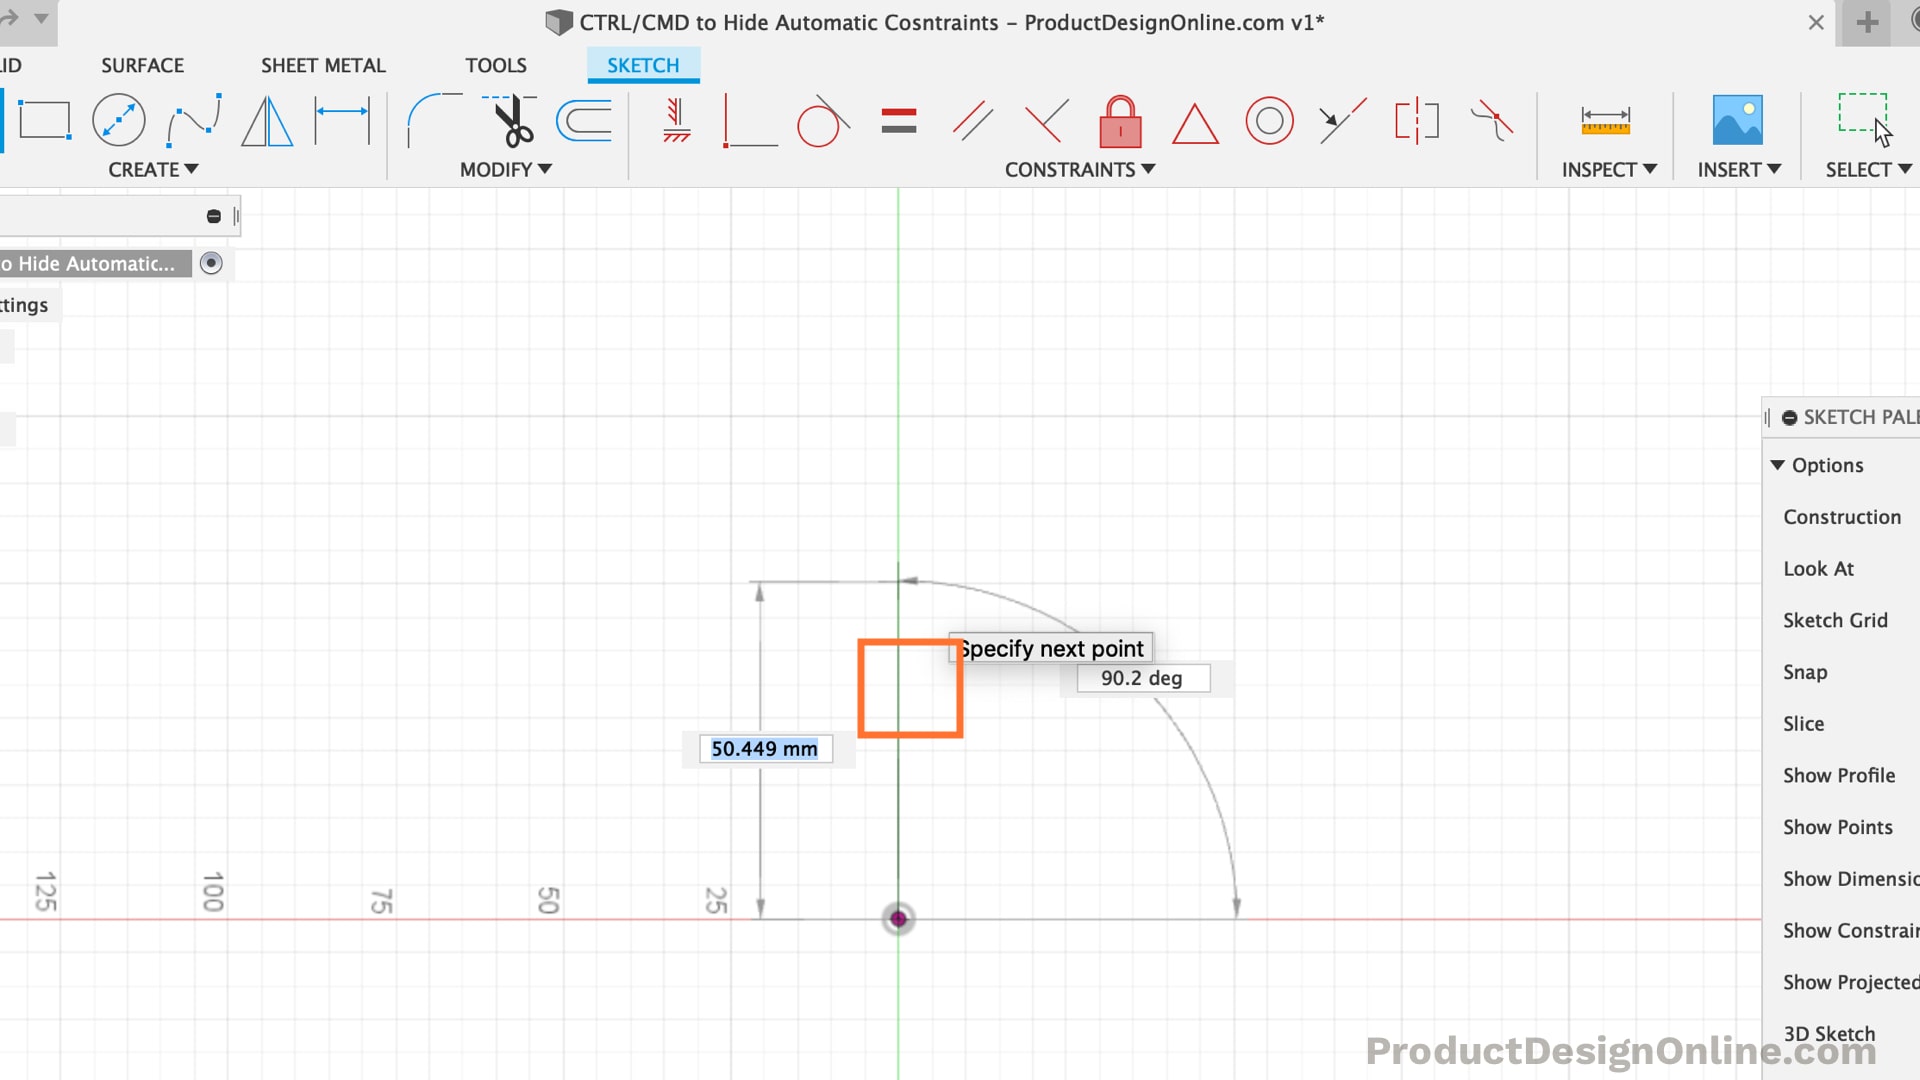The width and height of the screenshot is (1920, 1080).
Task: Click the Construction option
Action: tap(1842, 517)
